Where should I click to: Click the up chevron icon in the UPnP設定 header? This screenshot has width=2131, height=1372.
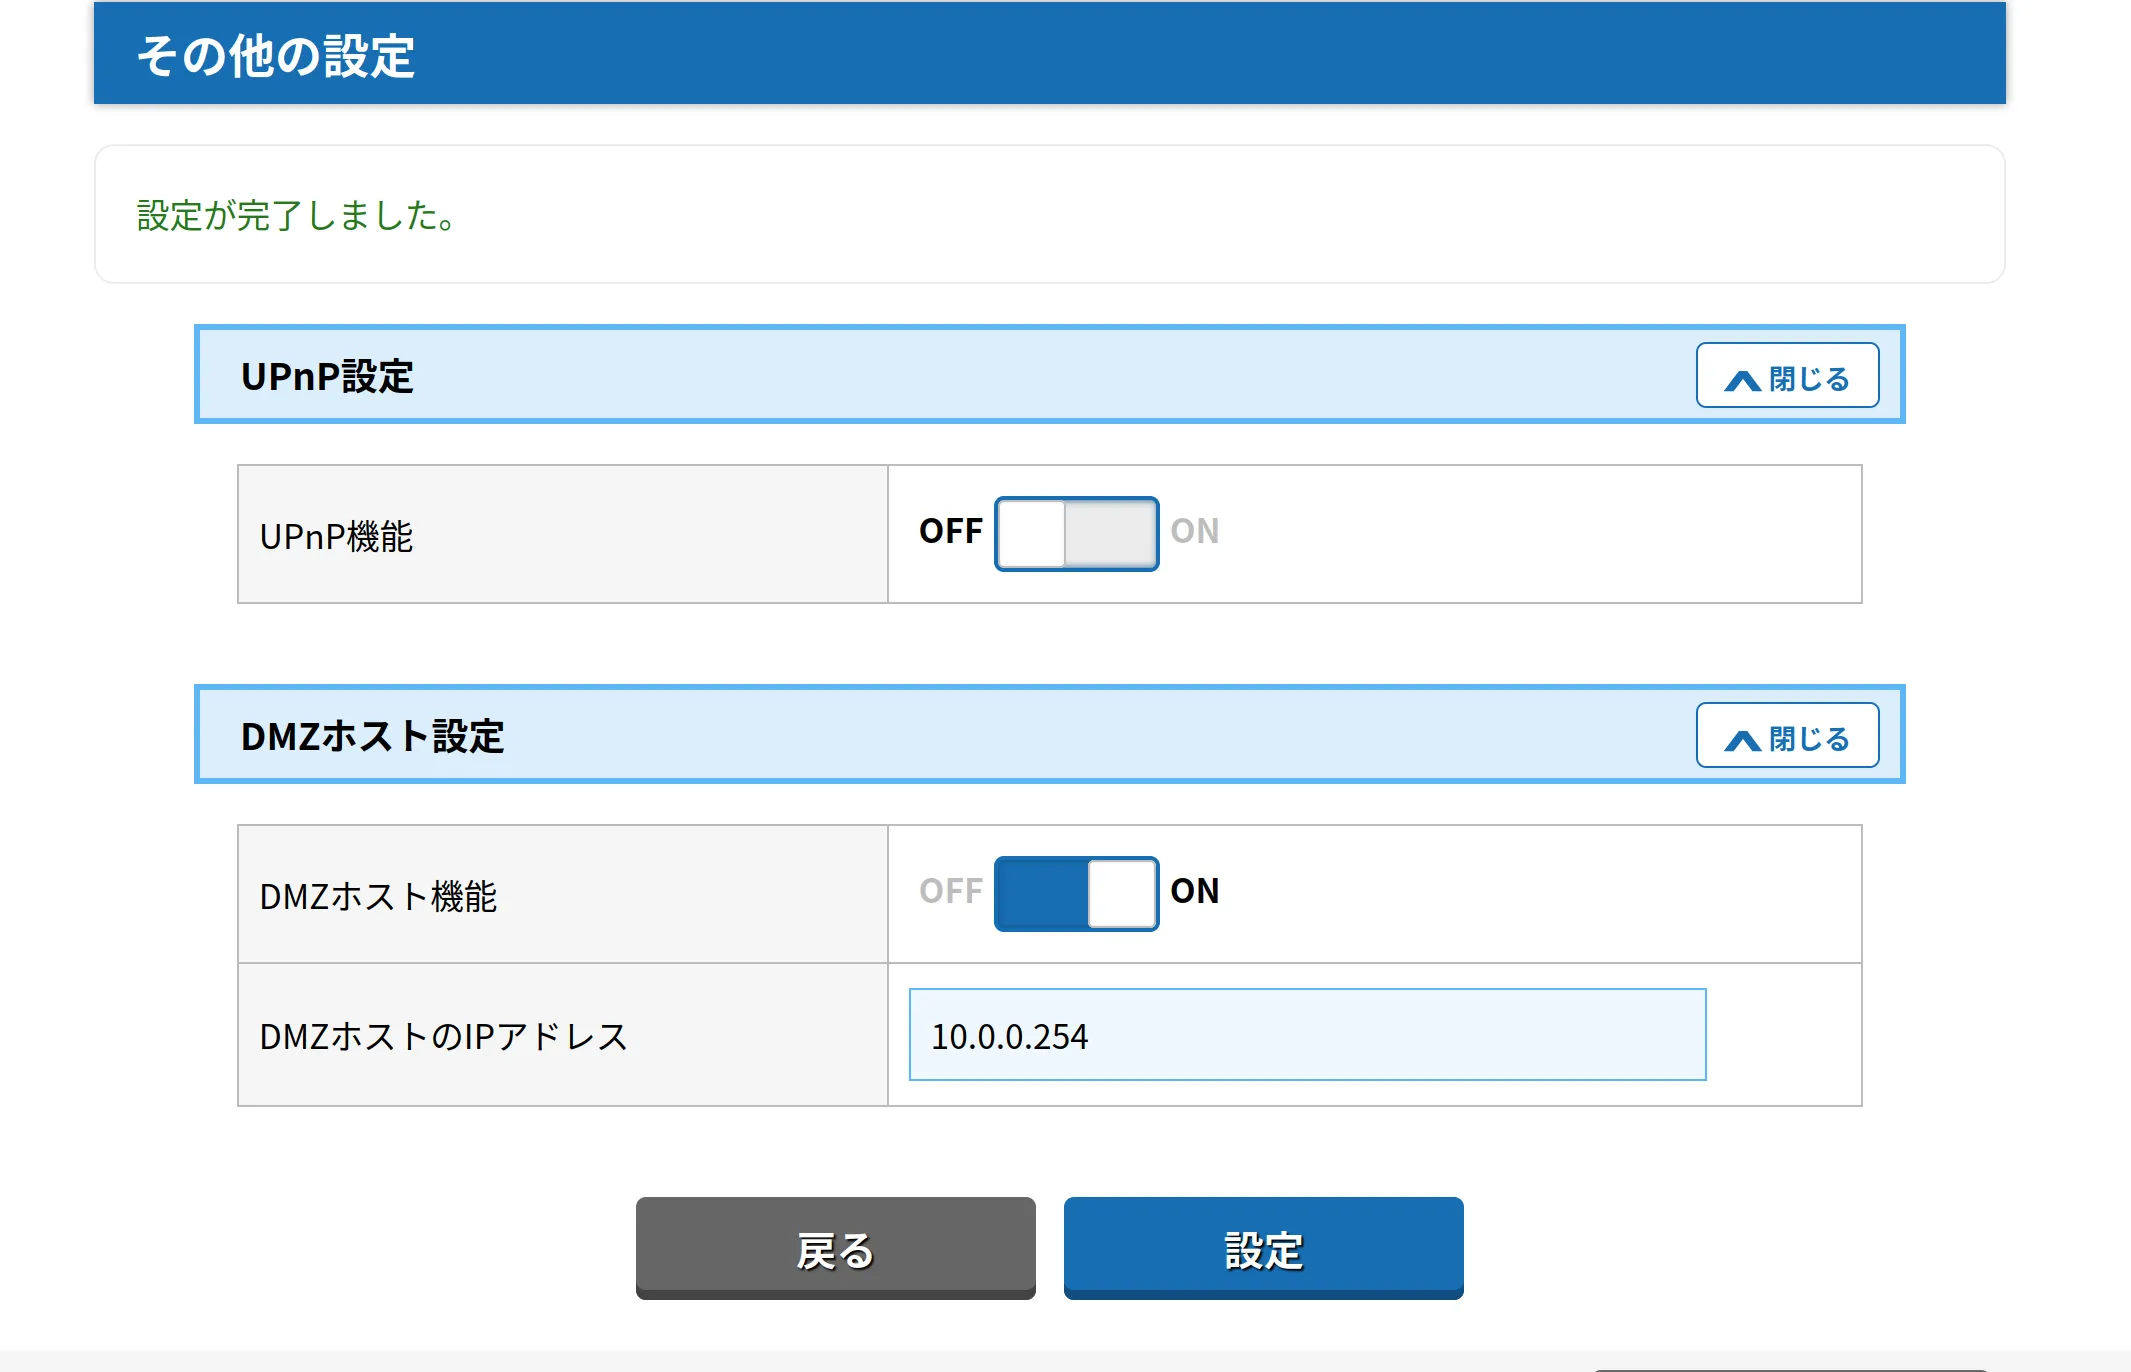[x=1742, y=380]
